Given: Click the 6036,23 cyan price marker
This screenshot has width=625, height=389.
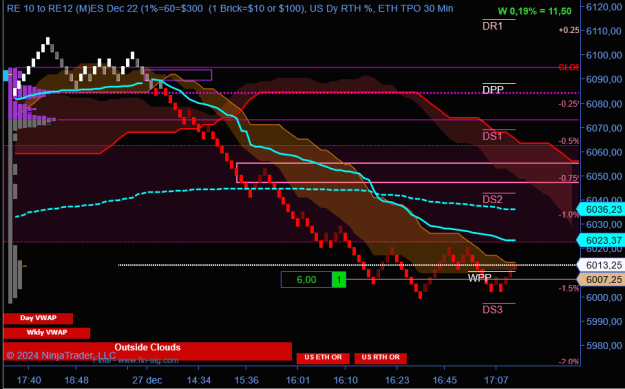Looking at the screenshot, I should tap(601, 210).
